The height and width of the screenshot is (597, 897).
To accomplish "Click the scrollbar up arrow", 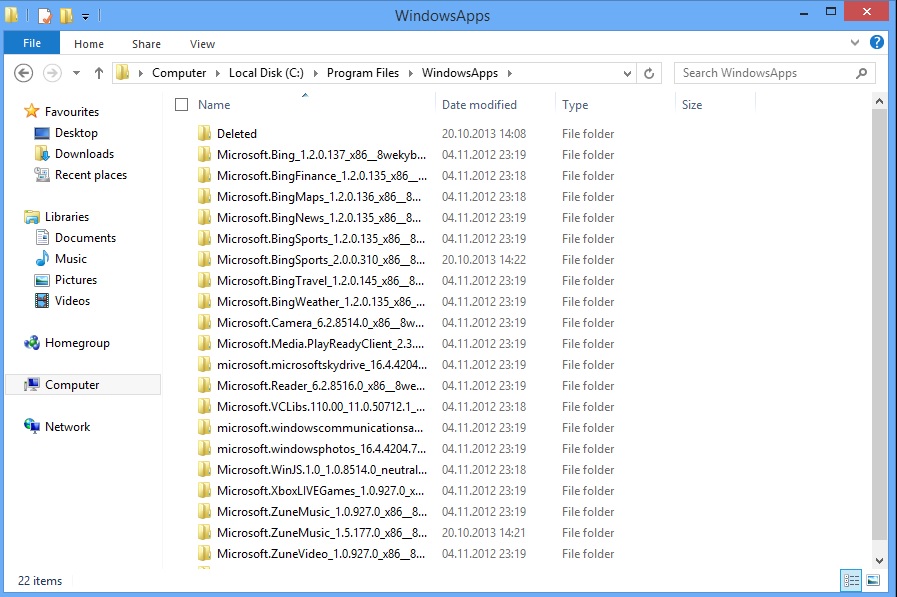I will click(879, 101).
